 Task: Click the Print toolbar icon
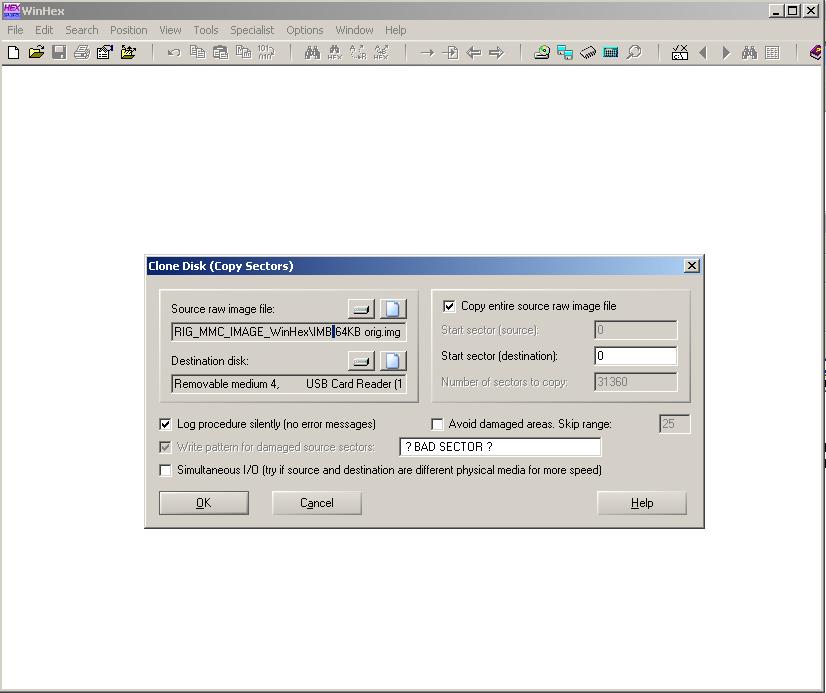82,52
